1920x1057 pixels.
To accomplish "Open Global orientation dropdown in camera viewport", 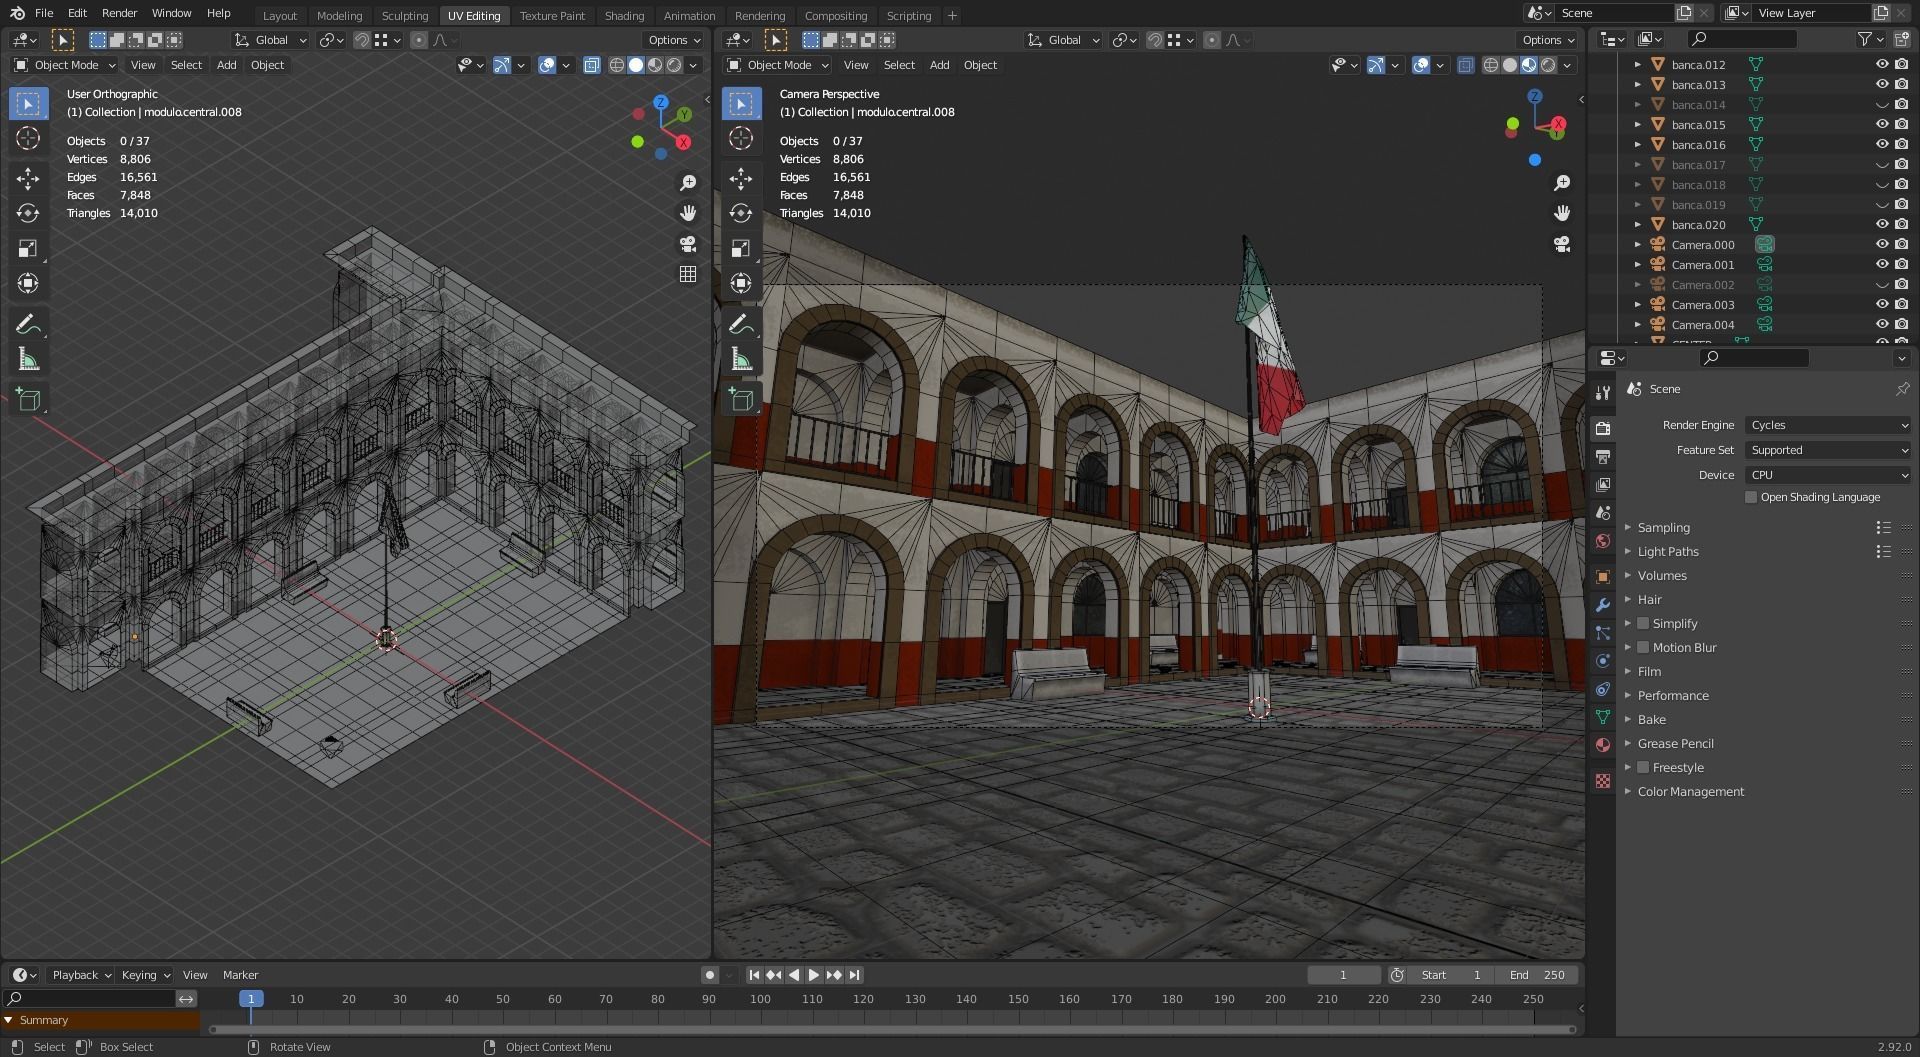I will tap(1063, 40).
